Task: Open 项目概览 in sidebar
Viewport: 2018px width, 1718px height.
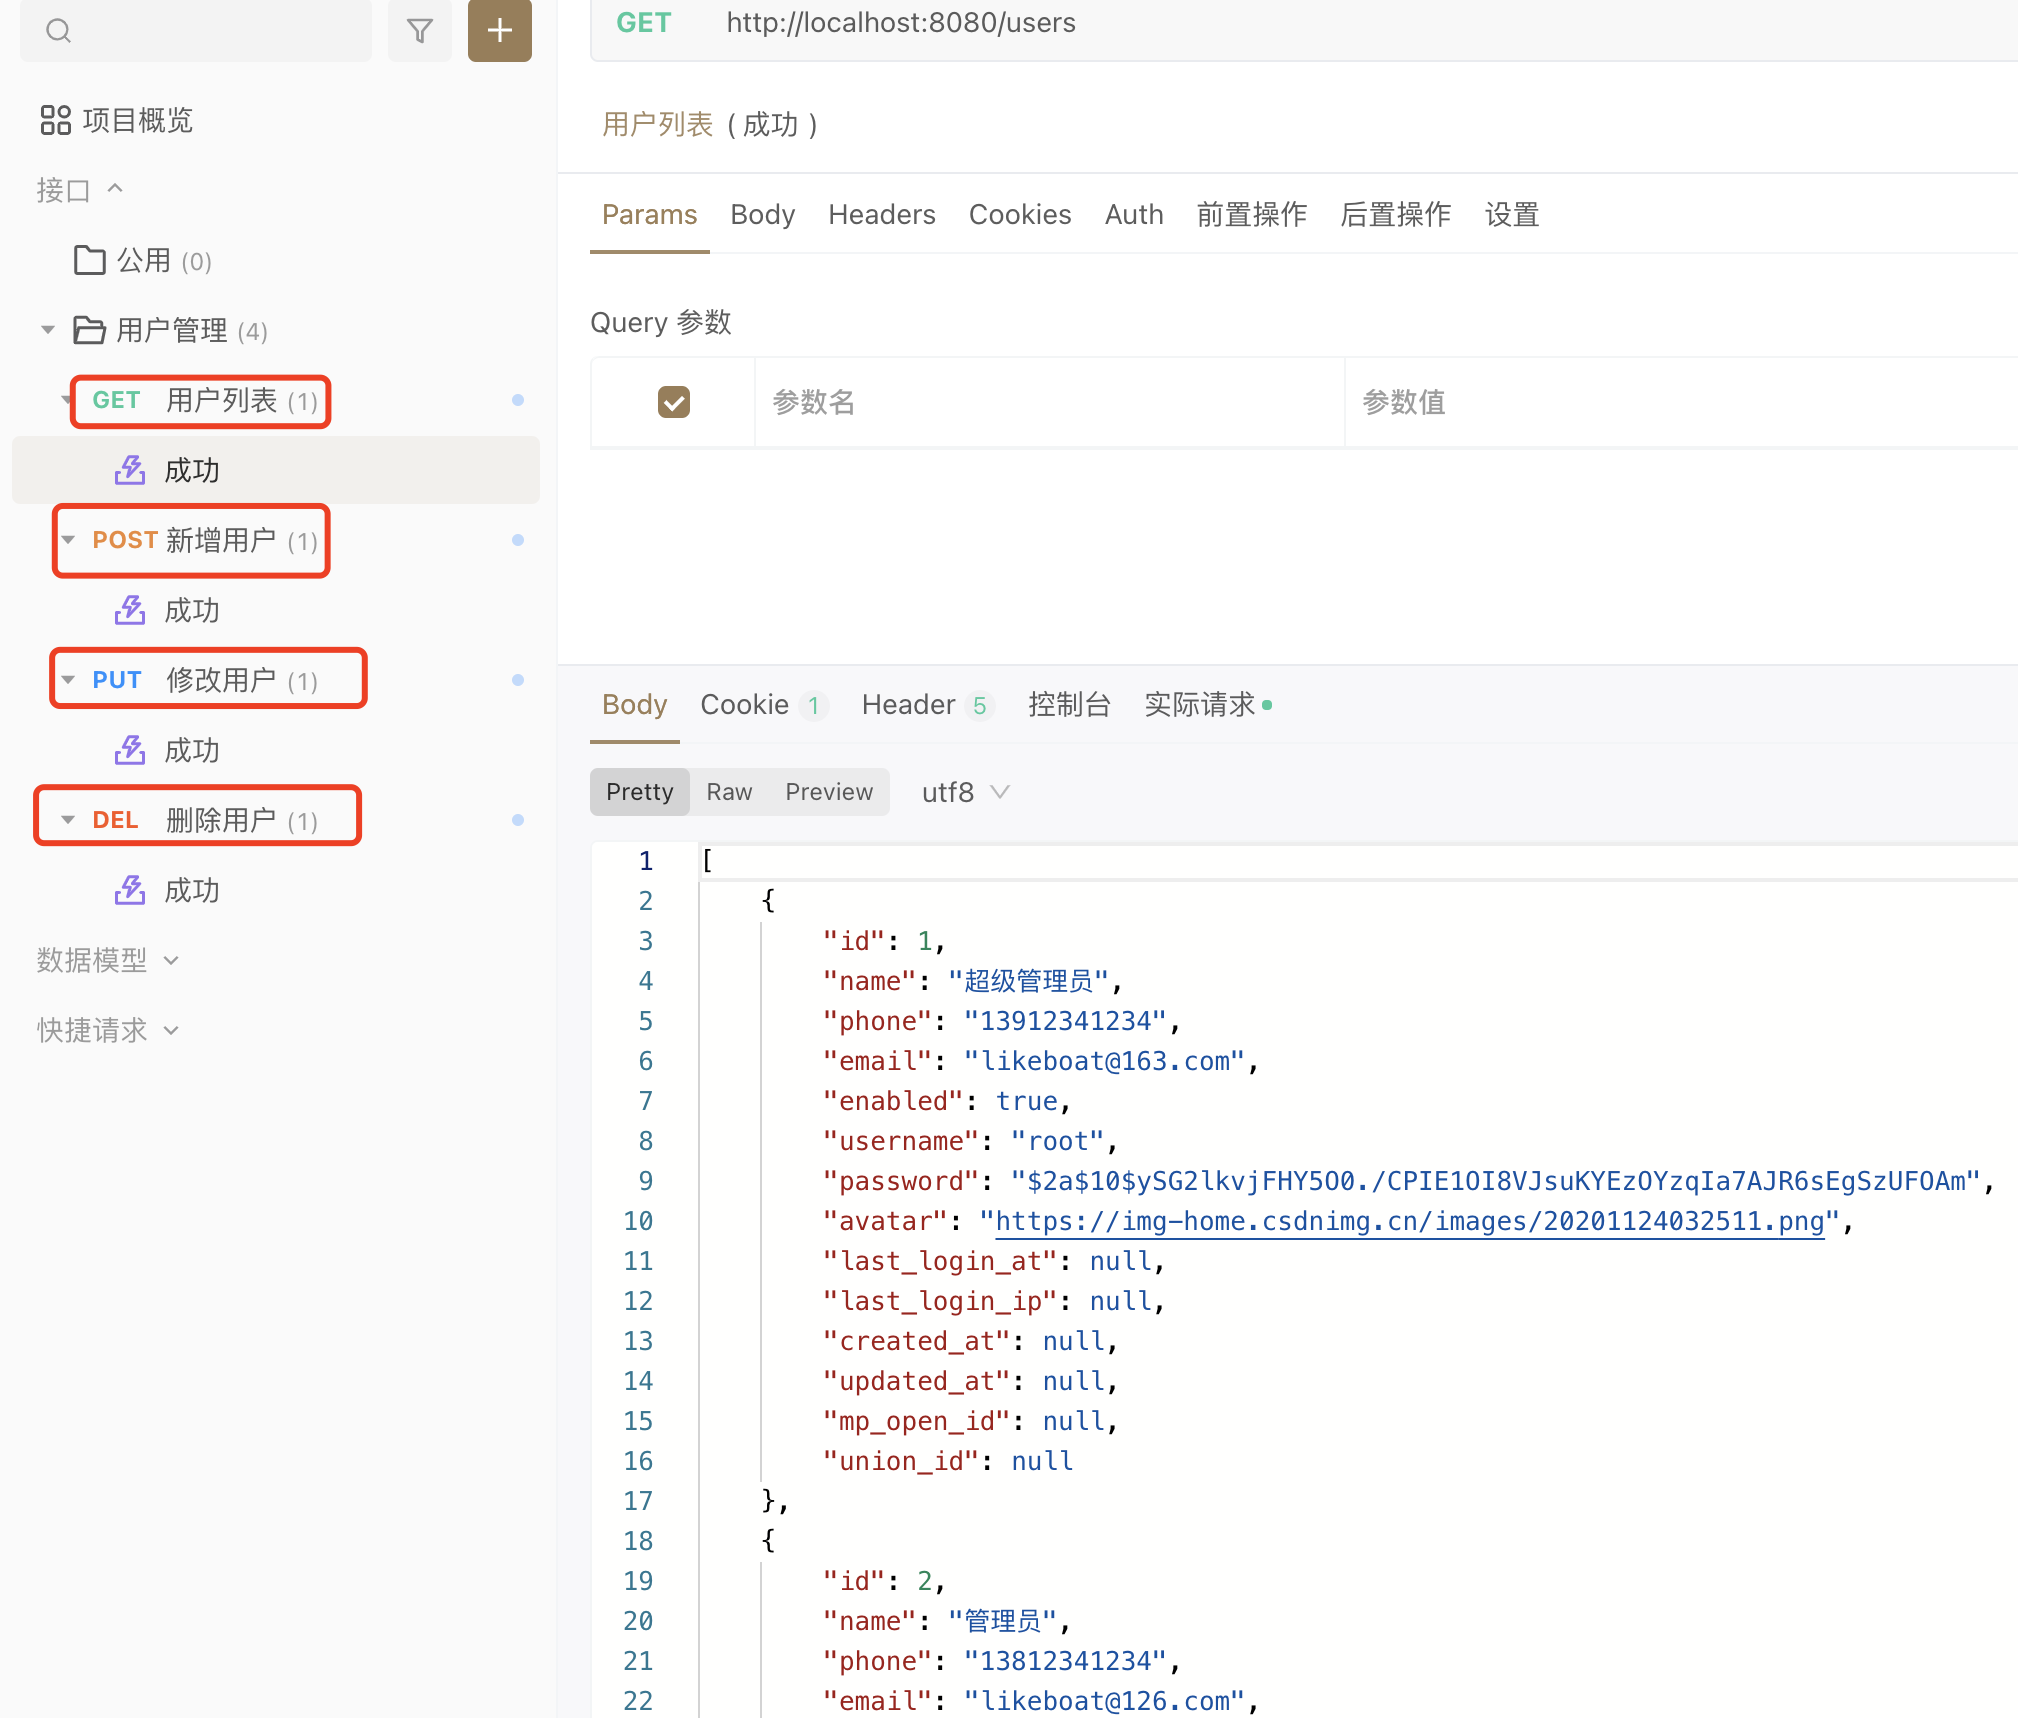Action: coord(117,120)
